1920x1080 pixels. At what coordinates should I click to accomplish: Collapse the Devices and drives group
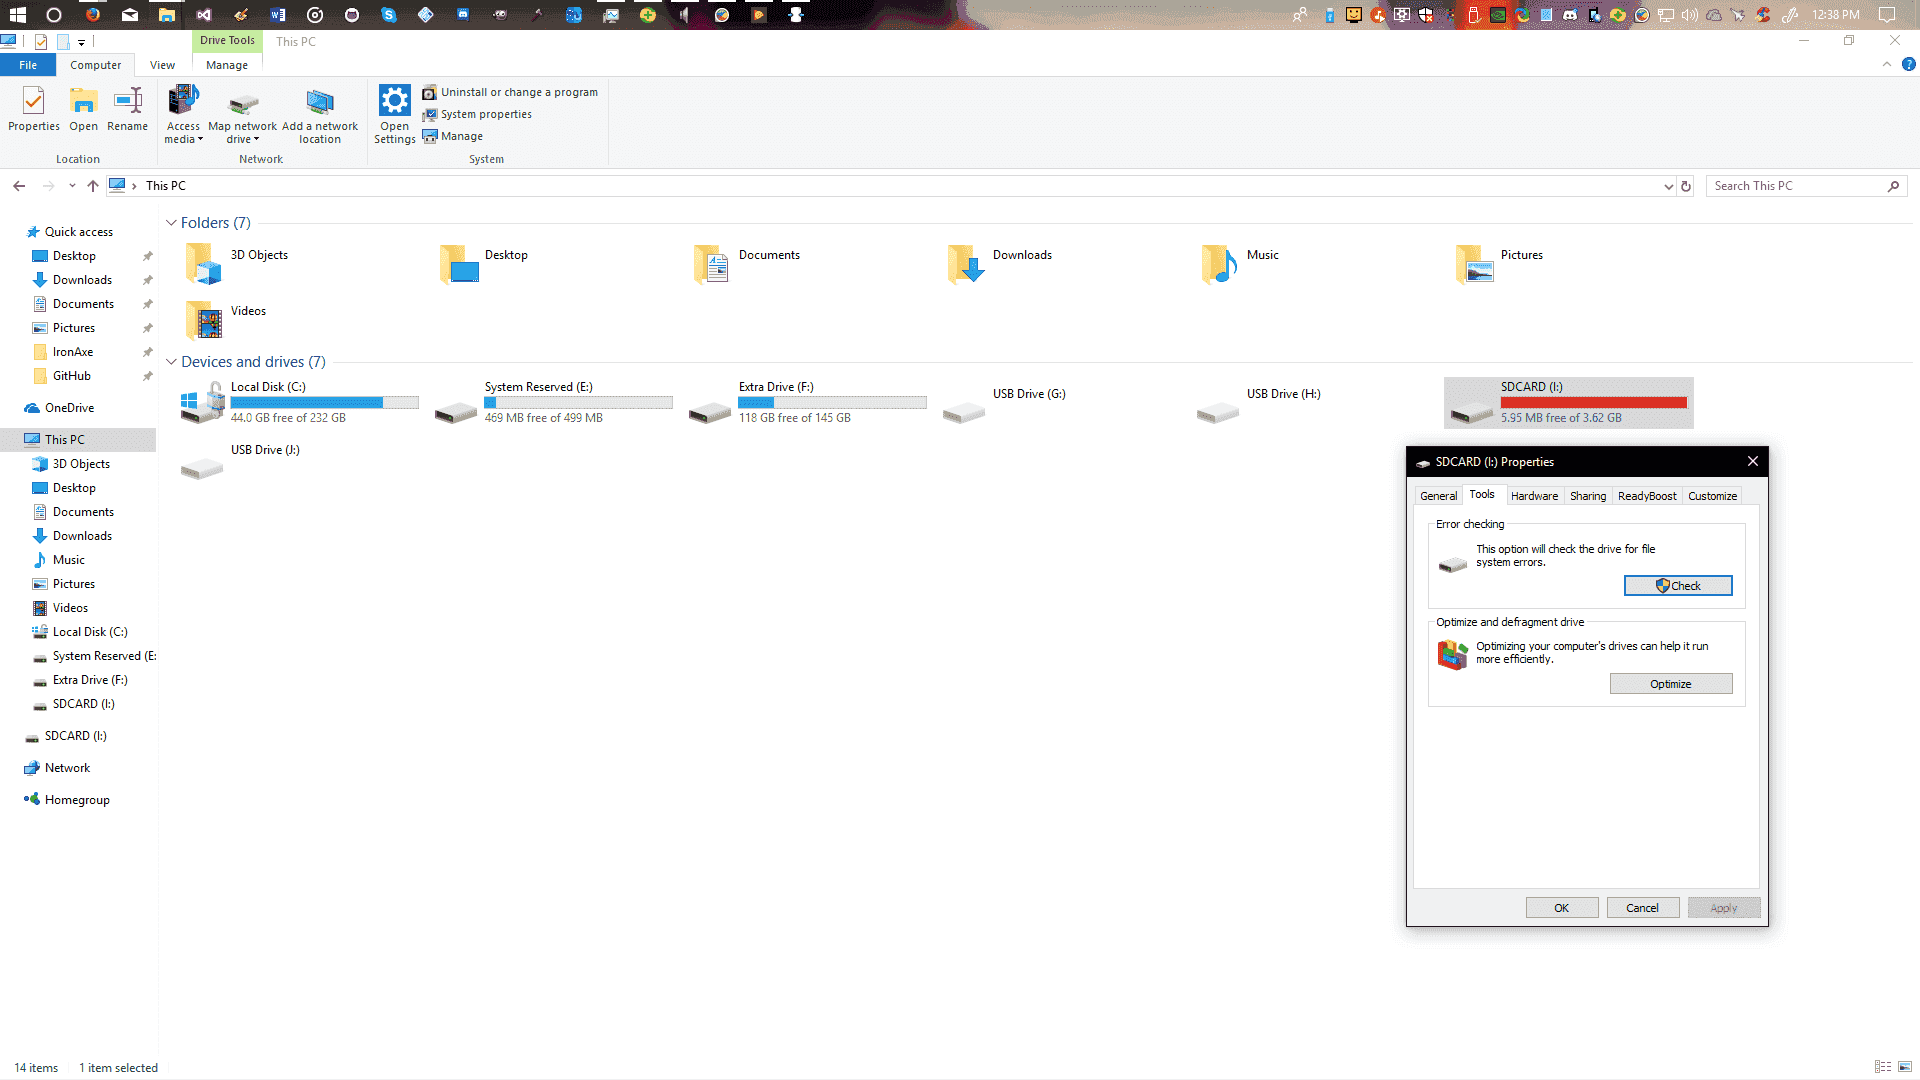pyautogui.click(x=171, y=362)
